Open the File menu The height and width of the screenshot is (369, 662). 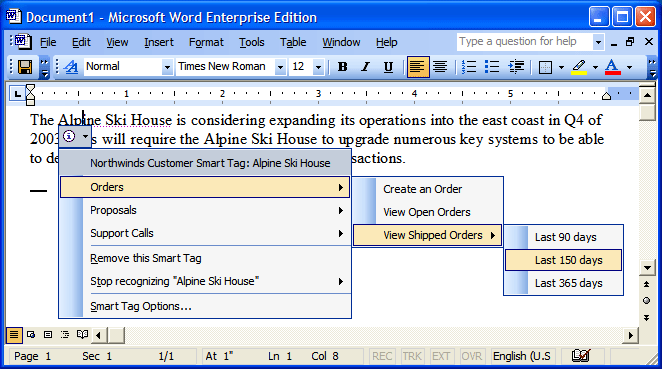pyautogui.click(x=48, y=42)
